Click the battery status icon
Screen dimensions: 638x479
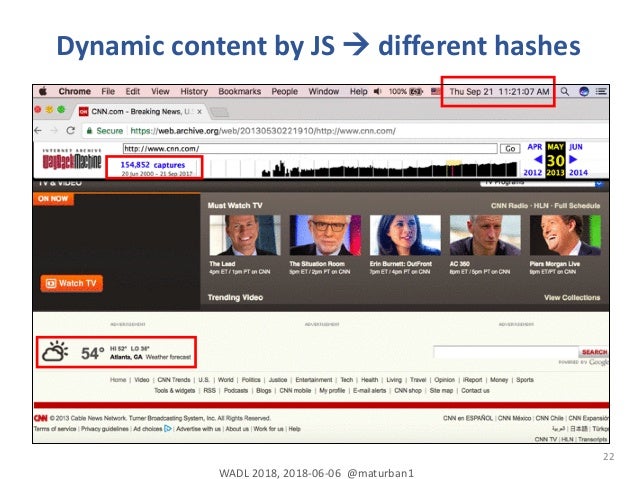416,92
